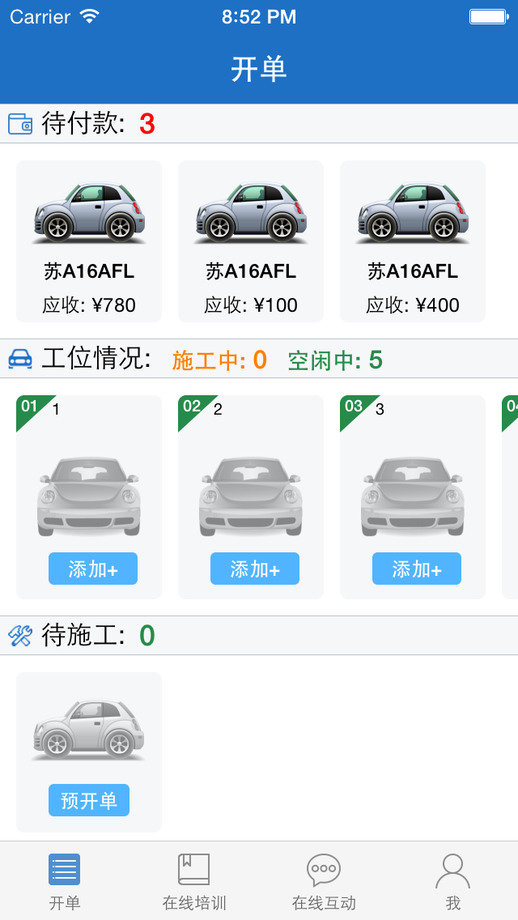
Task: Click 添加+ for workstation 02
Action: (255, 569)
